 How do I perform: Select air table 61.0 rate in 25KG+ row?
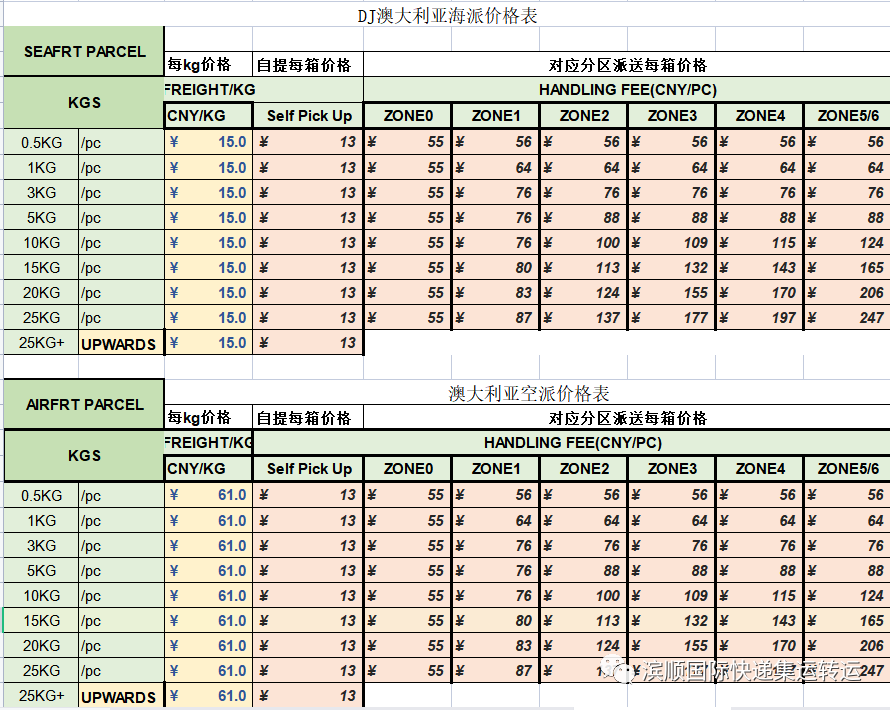(x=208, y=695)
